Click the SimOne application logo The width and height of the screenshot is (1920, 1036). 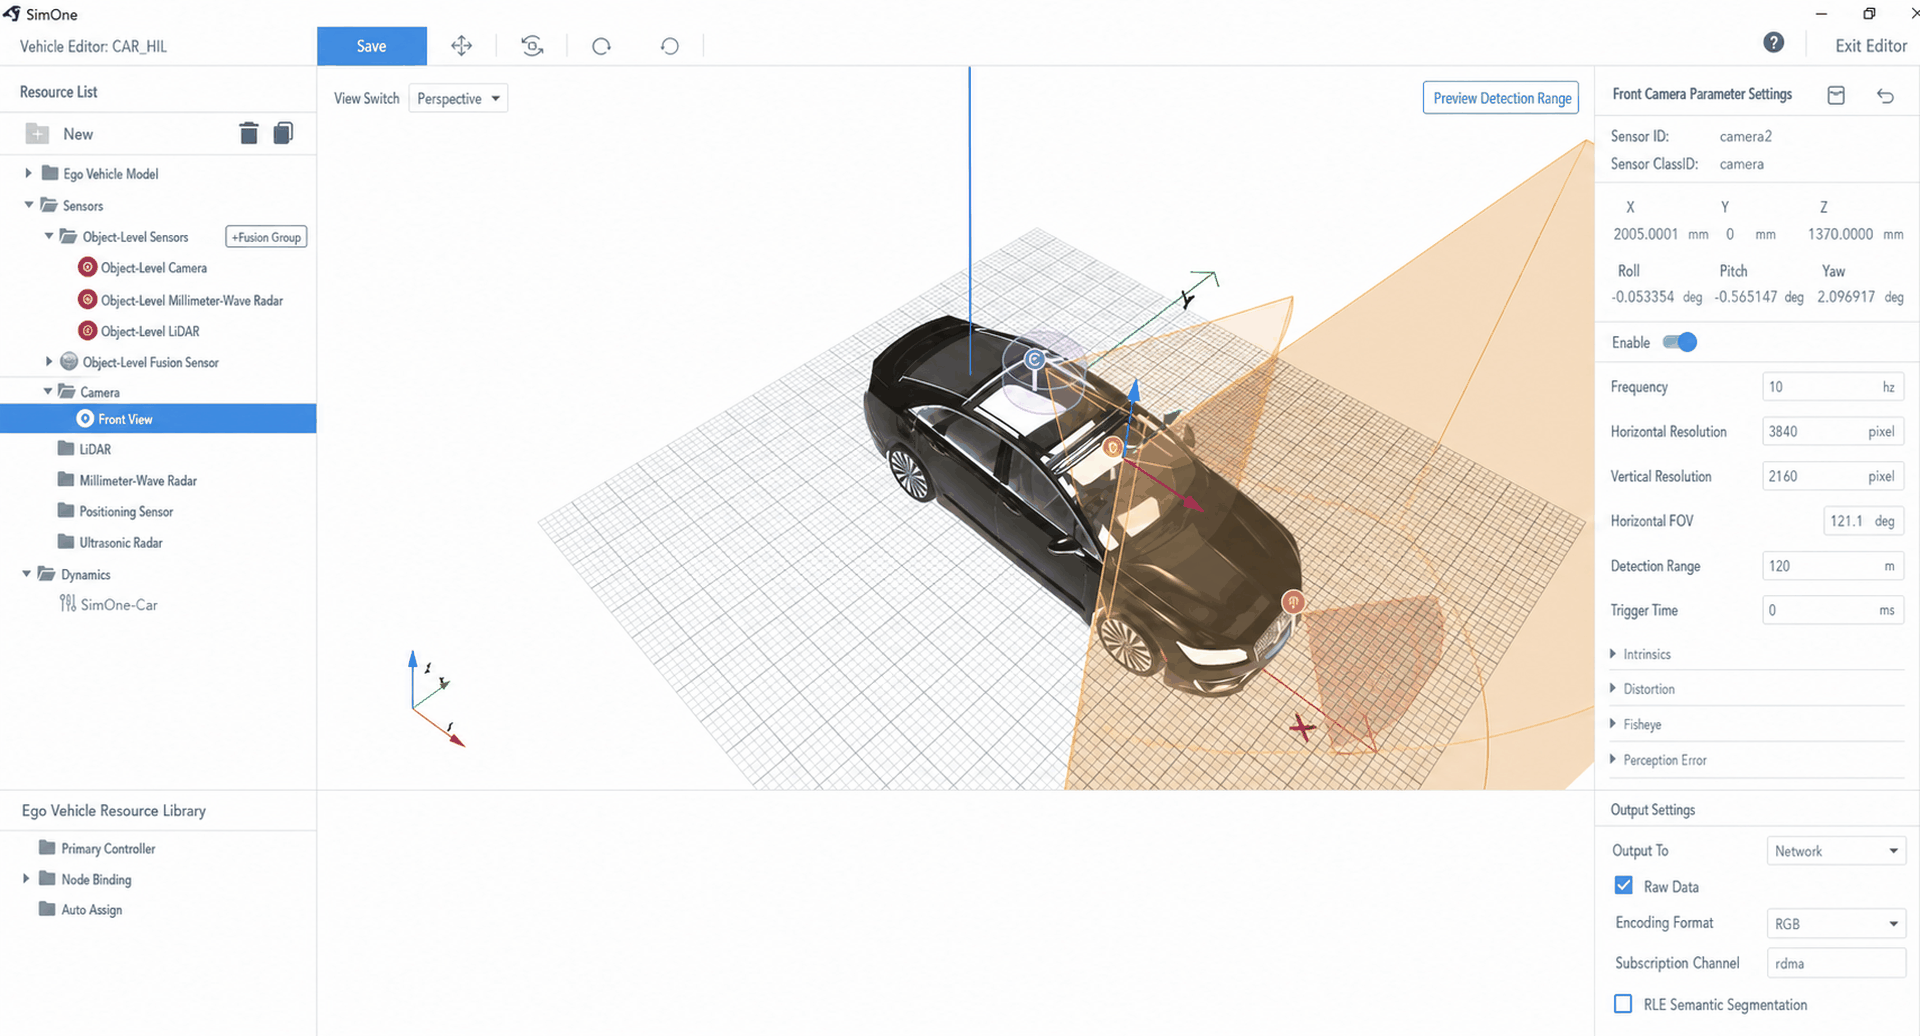click(12, 13)
